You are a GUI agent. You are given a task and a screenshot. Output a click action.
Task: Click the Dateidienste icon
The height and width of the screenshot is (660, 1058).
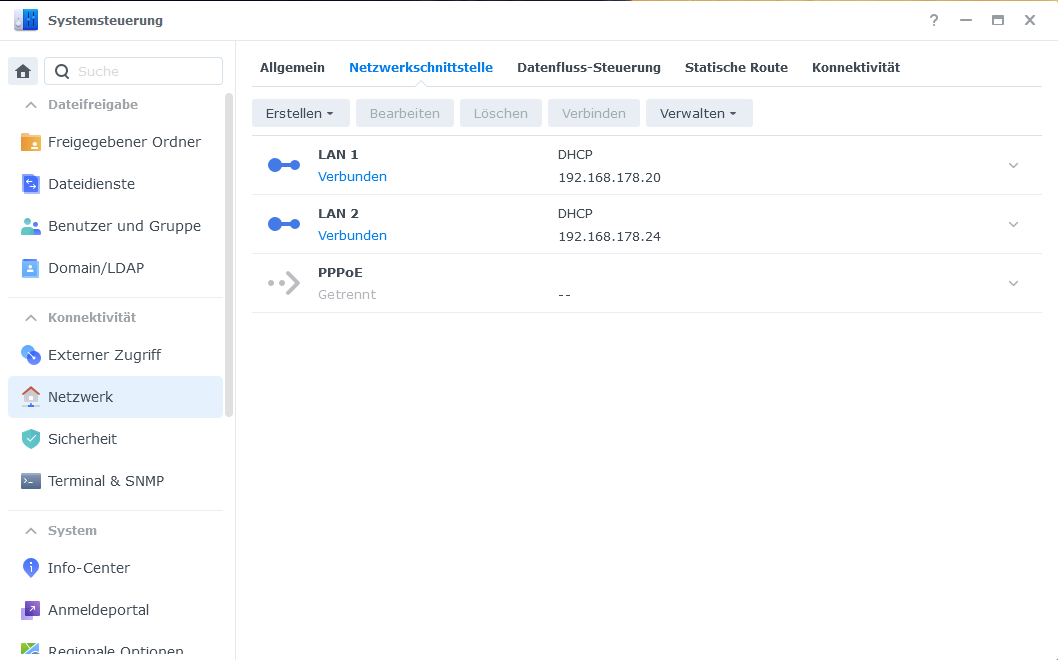[30, 184]
